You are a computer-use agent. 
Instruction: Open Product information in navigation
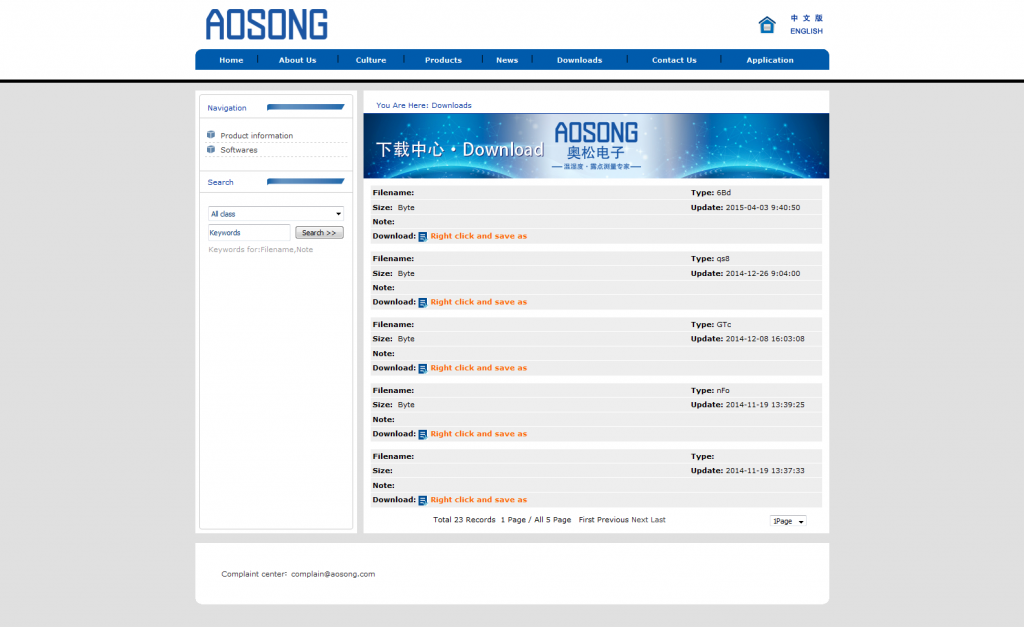coord(257,136)
